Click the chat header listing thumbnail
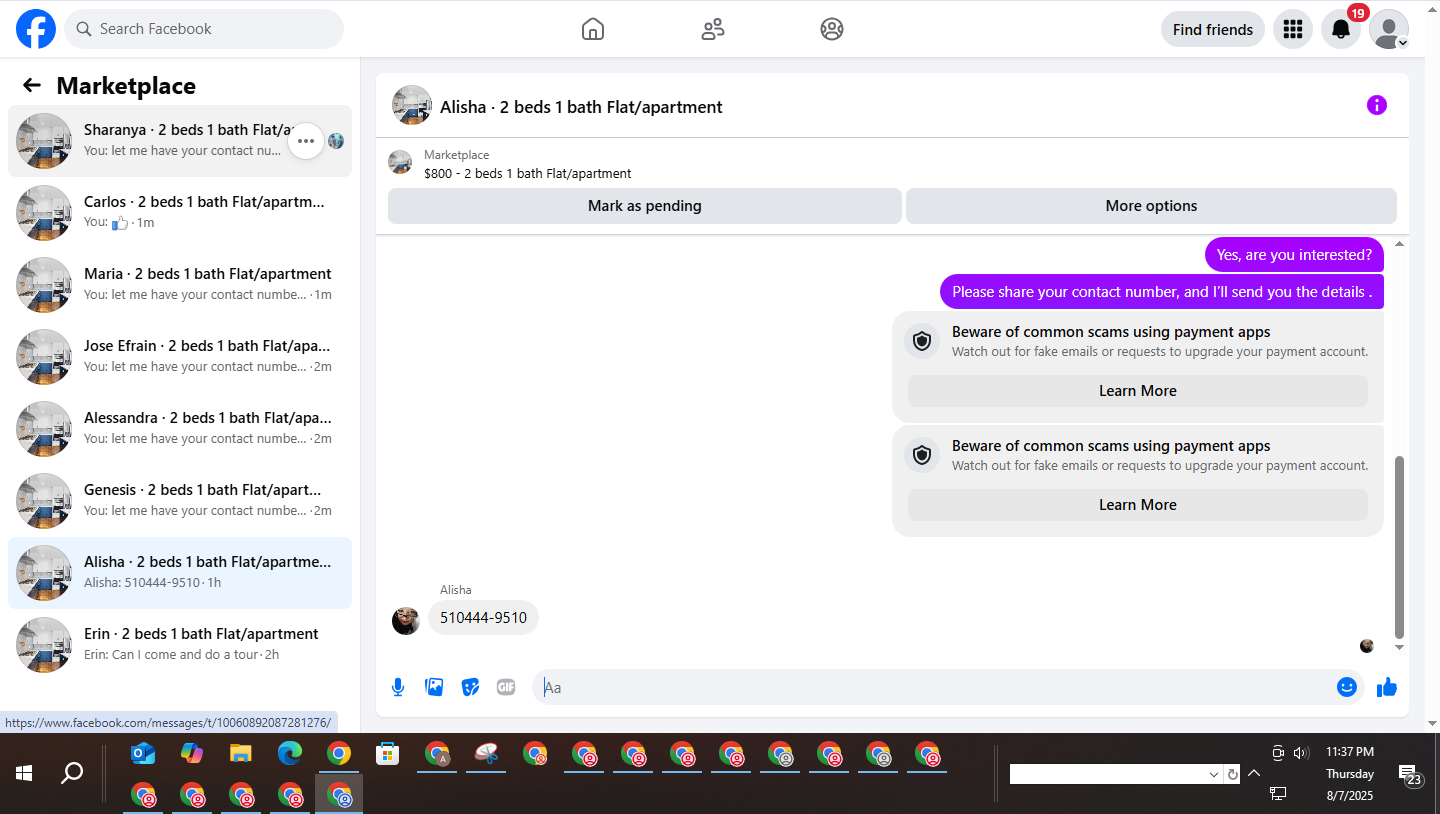 coord(412,105)
